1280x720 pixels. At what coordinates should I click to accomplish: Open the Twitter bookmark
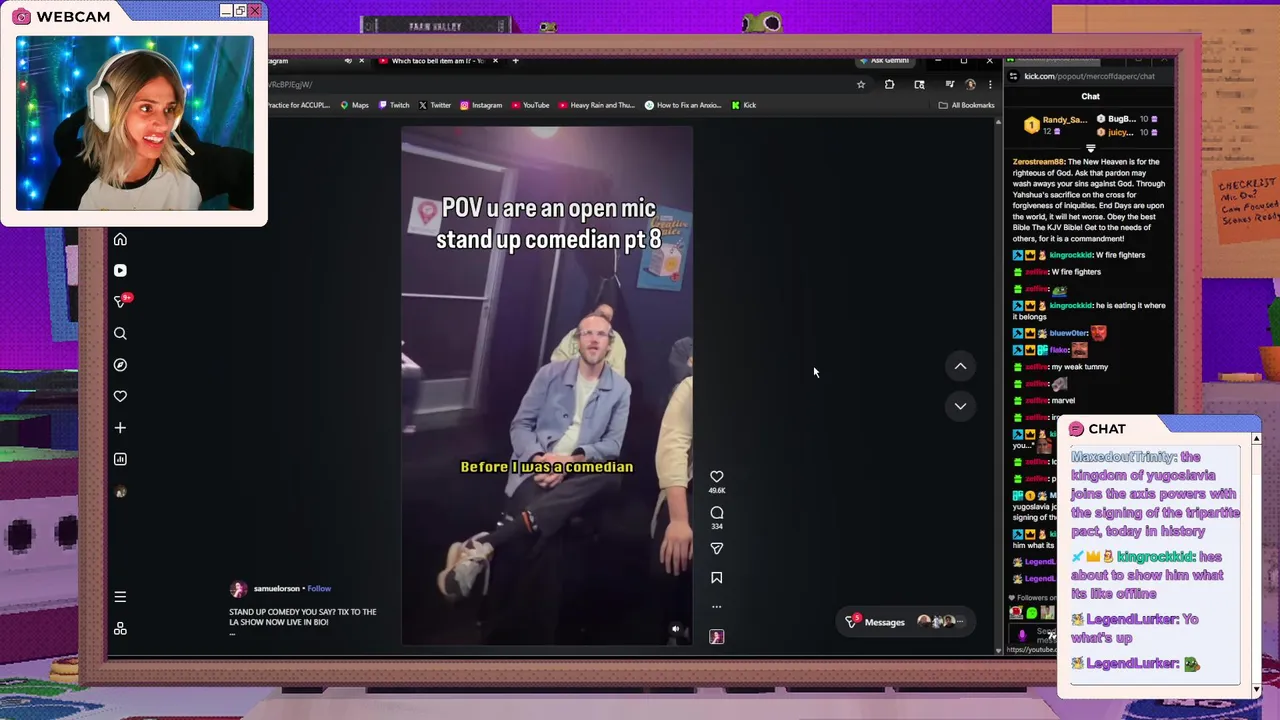(x=434, y=105)
